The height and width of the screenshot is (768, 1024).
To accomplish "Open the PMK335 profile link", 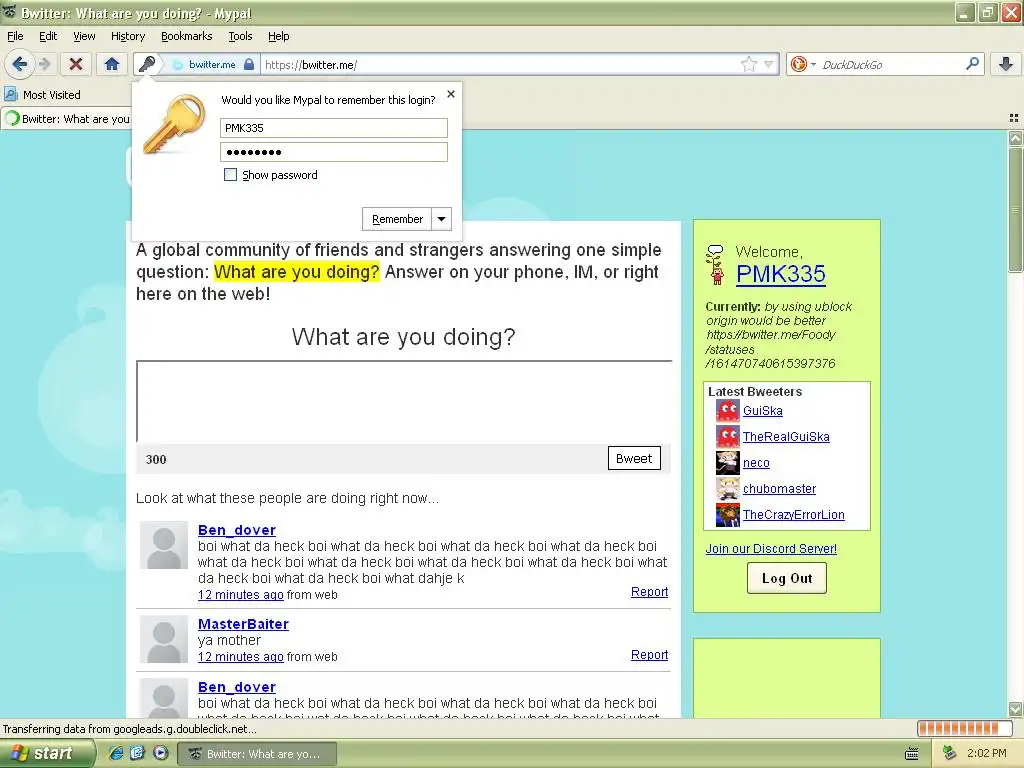I will 781,274.
